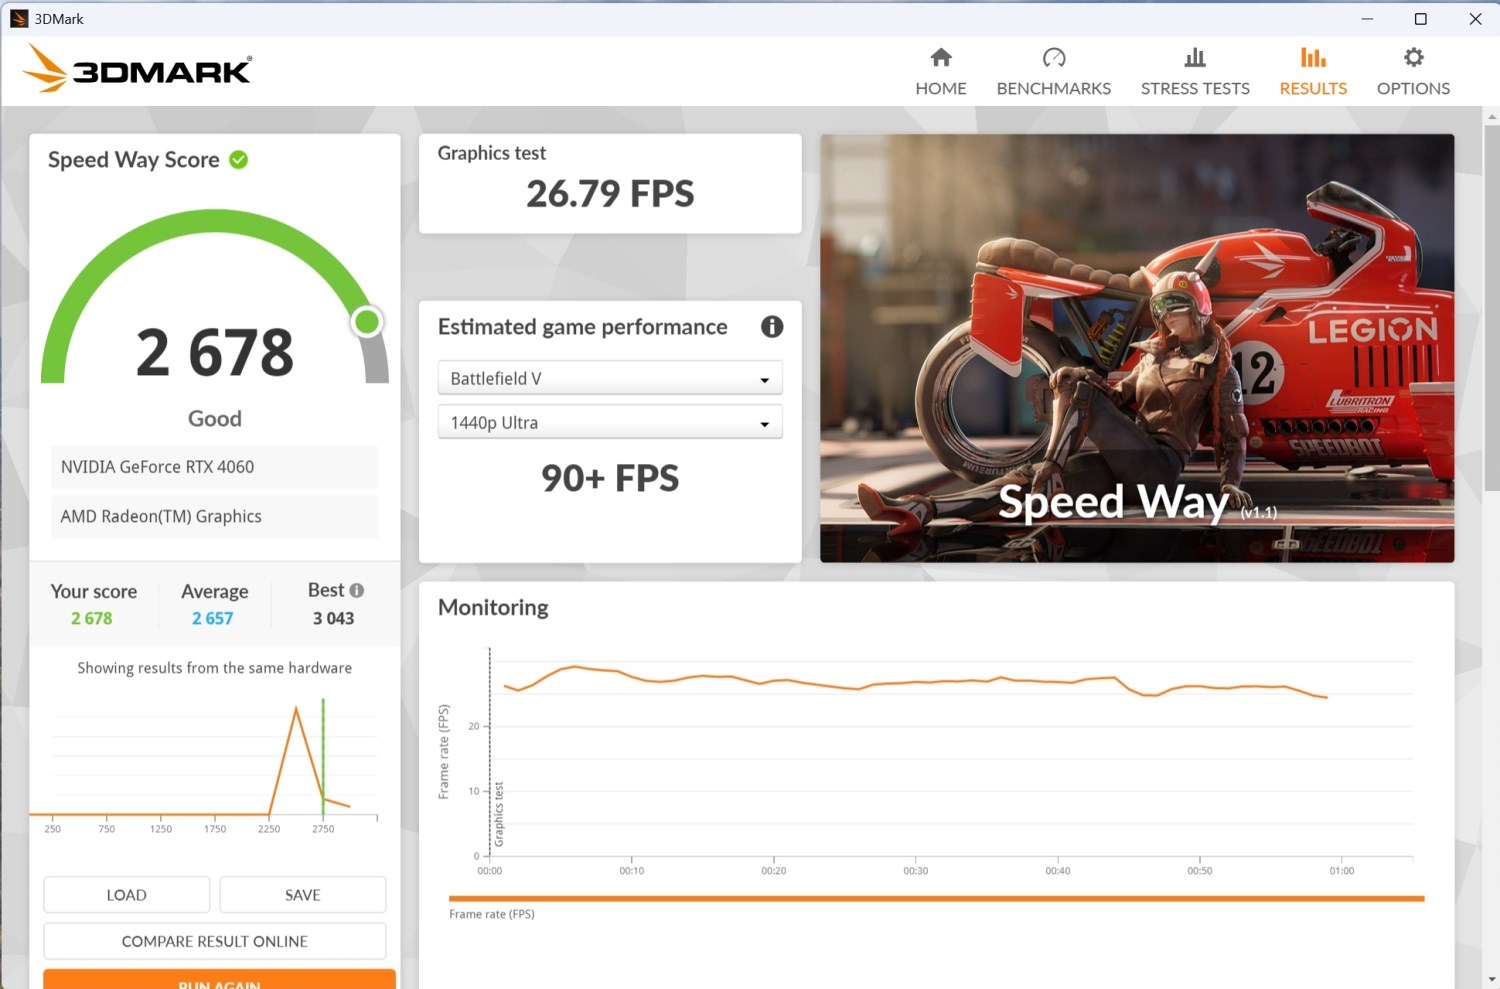Click the 3DMark title bar app icon
The height and width of the screenshot is (989, 1500).
point(19,19)
